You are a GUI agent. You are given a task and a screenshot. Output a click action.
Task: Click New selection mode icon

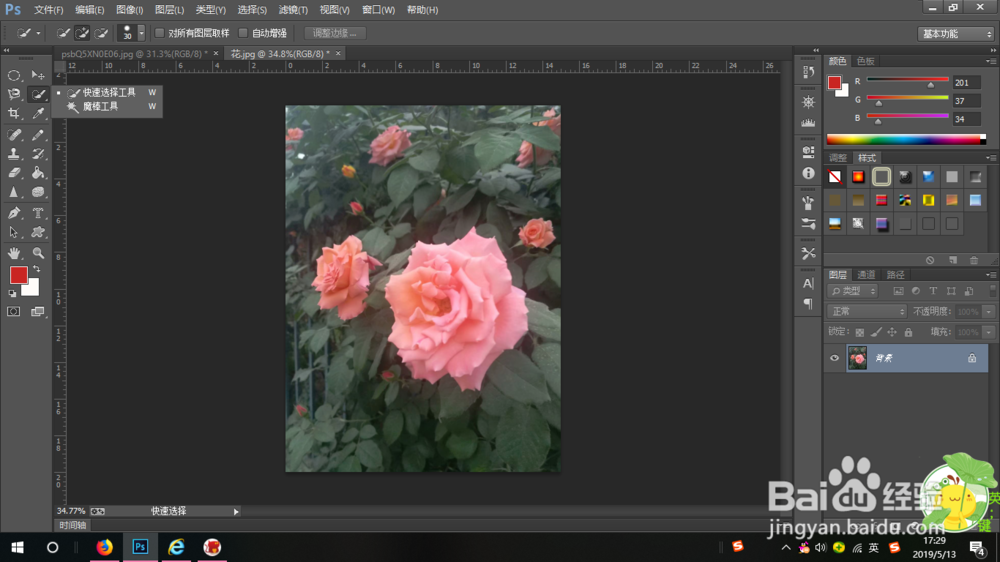[x=63, y=33]
